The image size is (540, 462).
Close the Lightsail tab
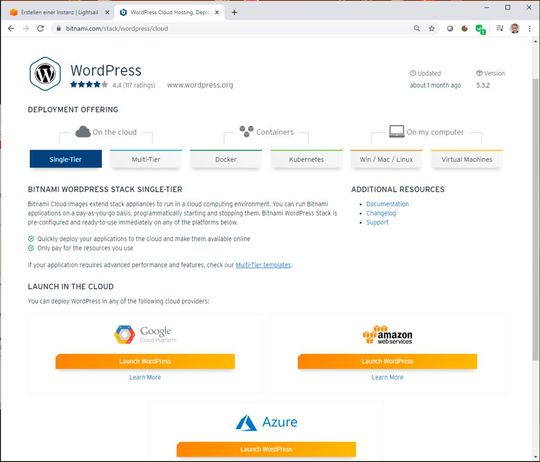107,12
